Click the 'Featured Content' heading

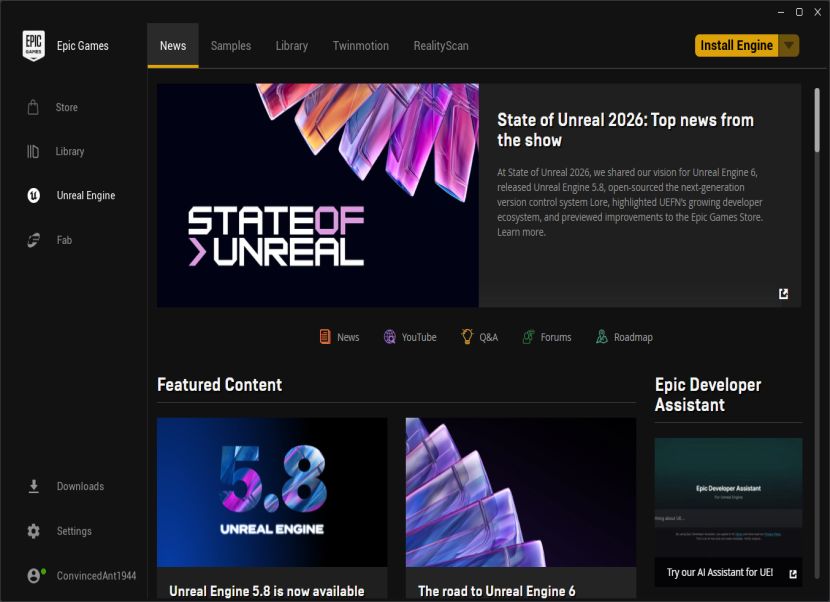(x=220, y=384)
